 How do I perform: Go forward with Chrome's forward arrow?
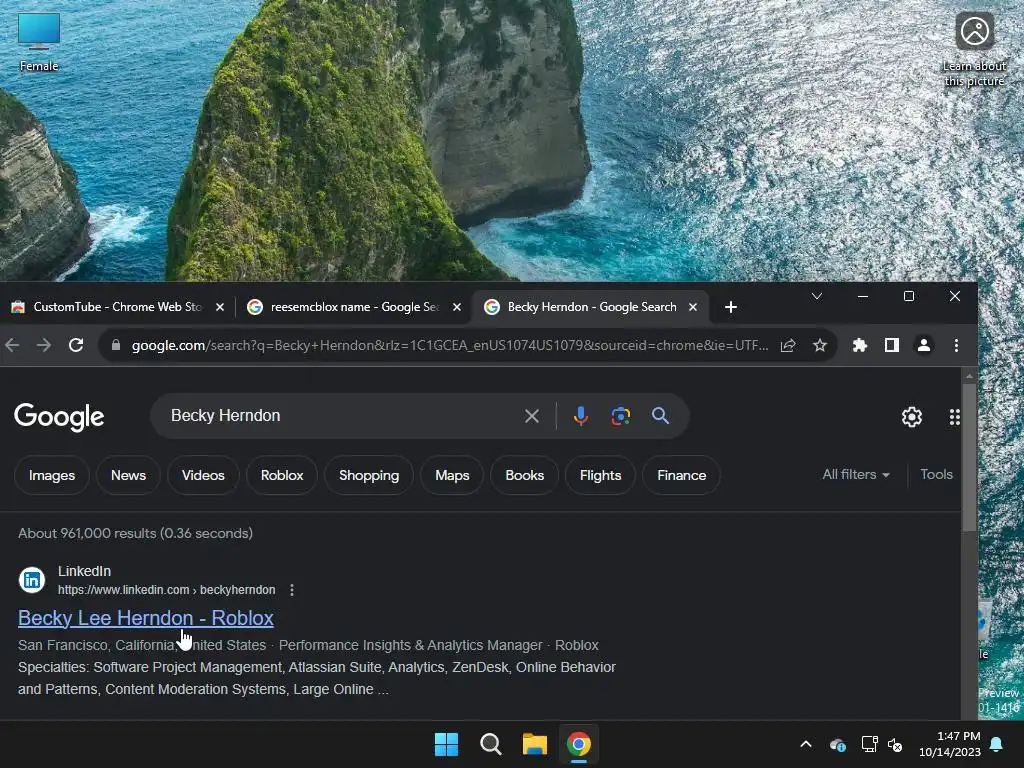tap(44, 345)
